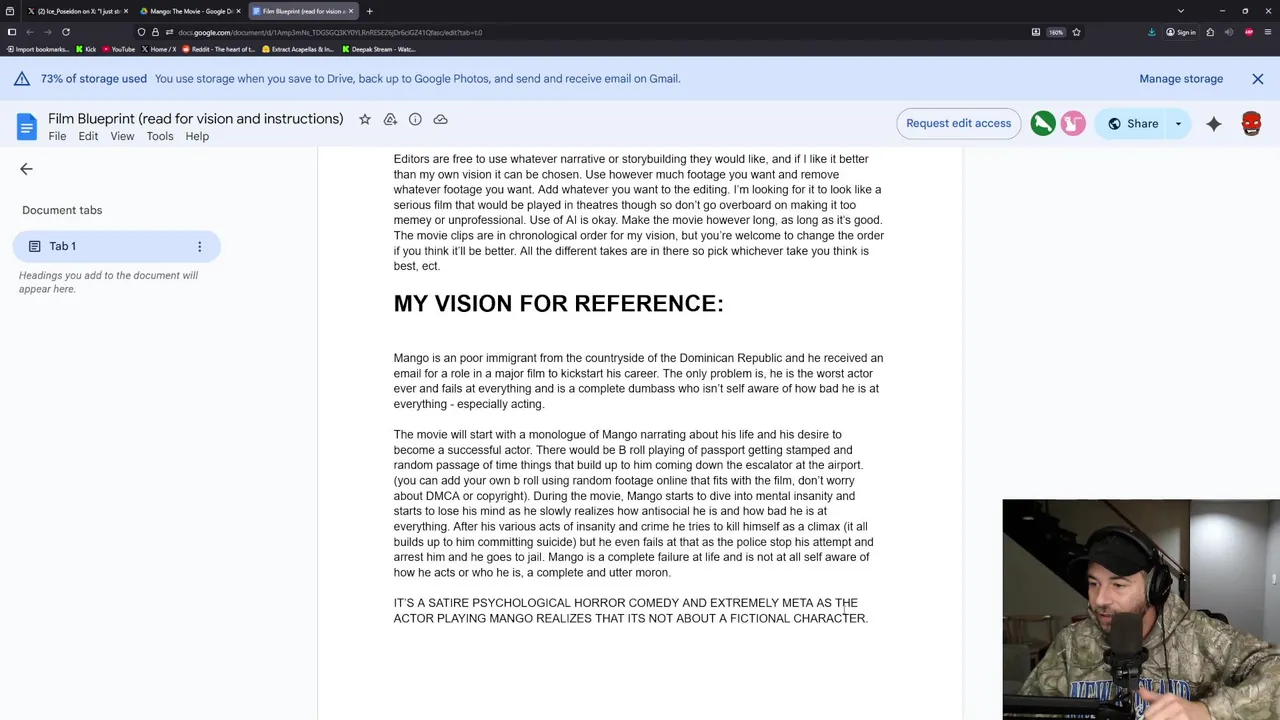
Task: List all tabs with chevron button
Action: [x=1181, y=11]
